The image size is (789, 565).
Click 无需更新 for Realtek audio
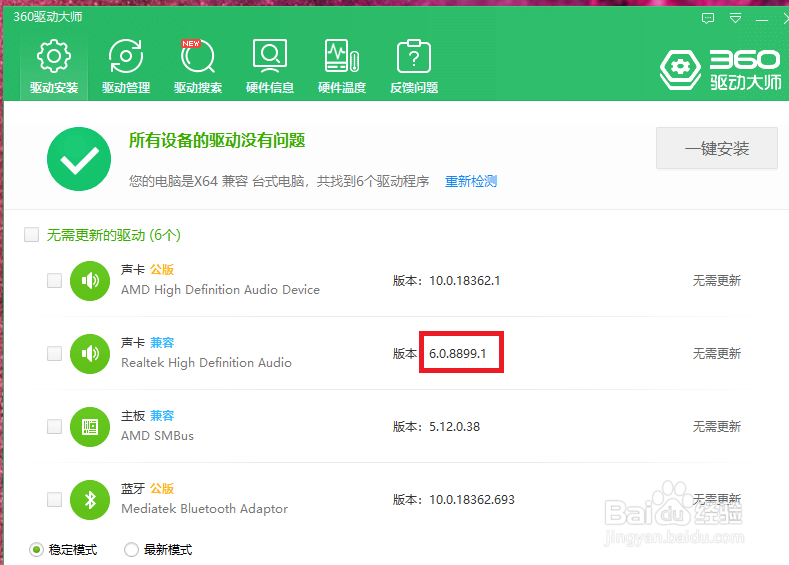point(717,354)
